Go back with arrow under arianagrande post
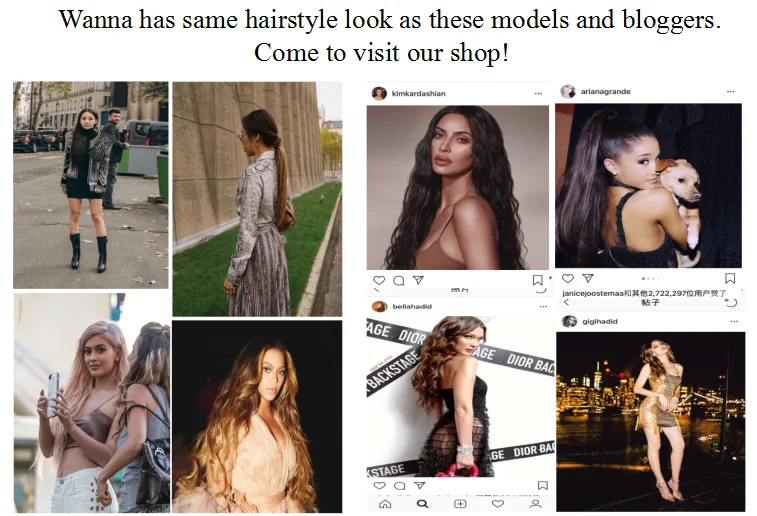This screenshot has width=757, height=516. coord(566,302)
